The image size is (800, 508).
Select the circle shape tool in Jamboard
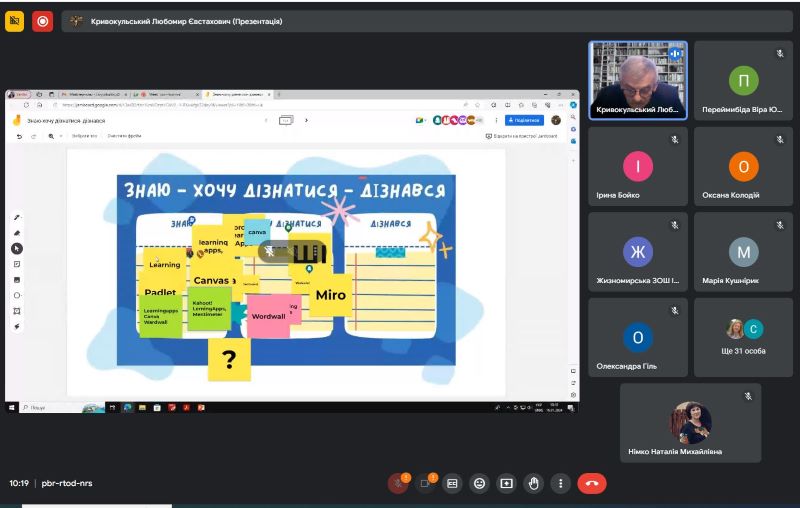pos(17,295)
